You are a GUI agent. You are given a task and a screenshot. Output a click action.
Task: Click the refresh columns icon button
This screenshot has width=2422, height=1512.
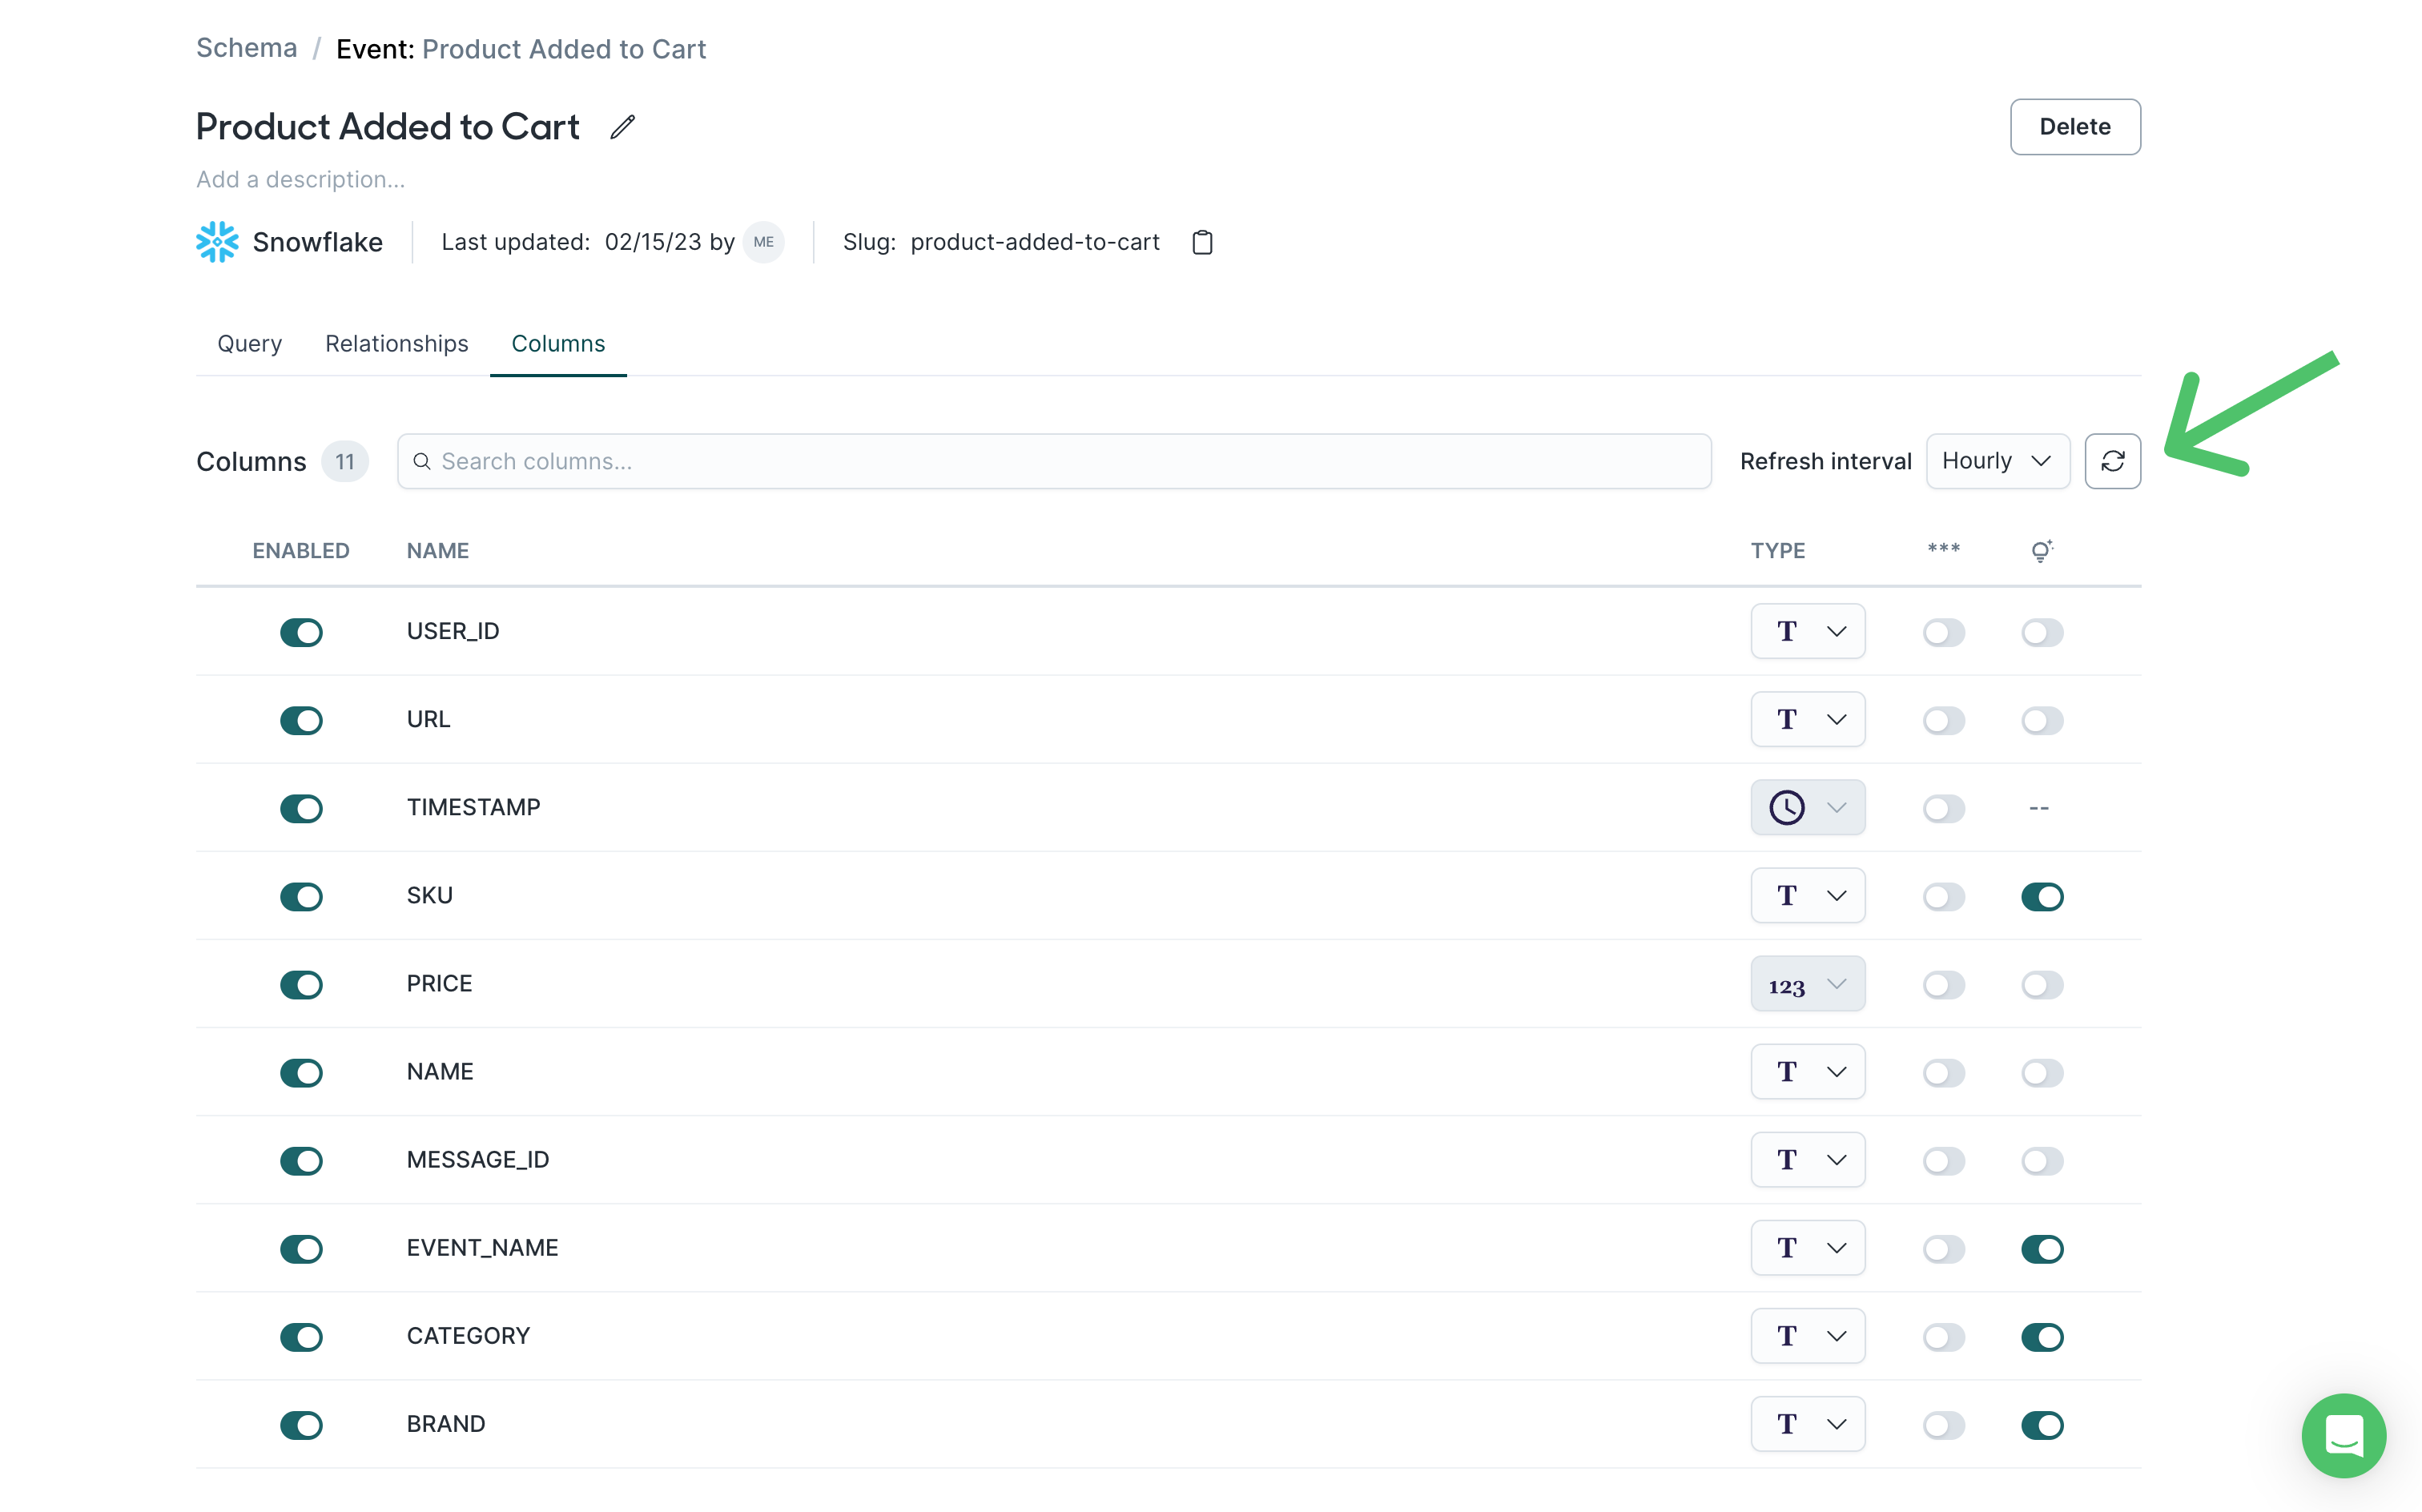click(2112, 461)
